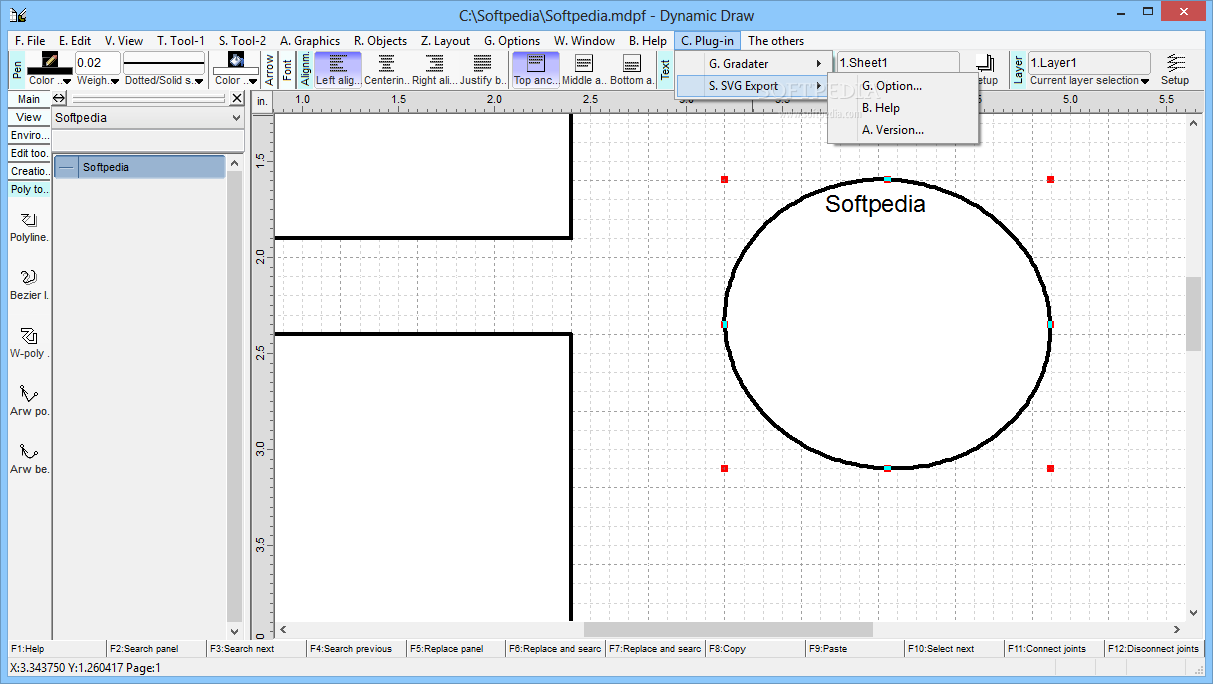The height and width of the screenshot is (684, 1213).
Task: Click F9:Paste button
Action: click(x=855, y=649)
